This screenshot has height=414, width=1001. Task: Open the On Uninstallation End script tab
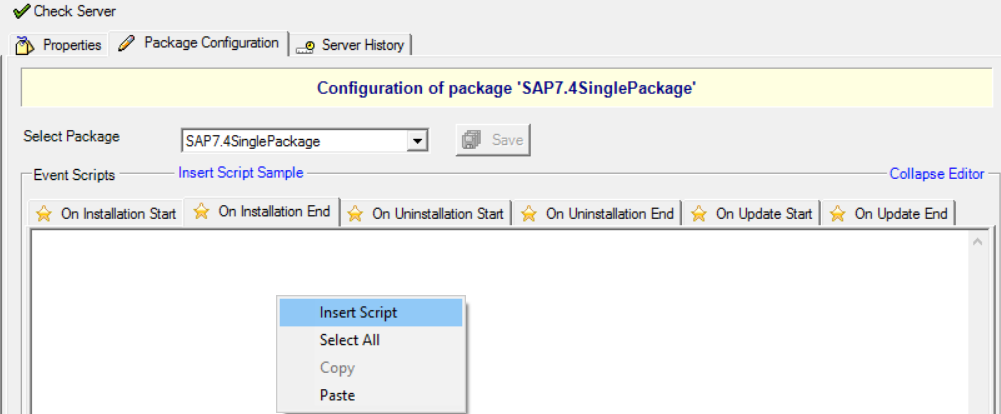click(x=598, y=214)
